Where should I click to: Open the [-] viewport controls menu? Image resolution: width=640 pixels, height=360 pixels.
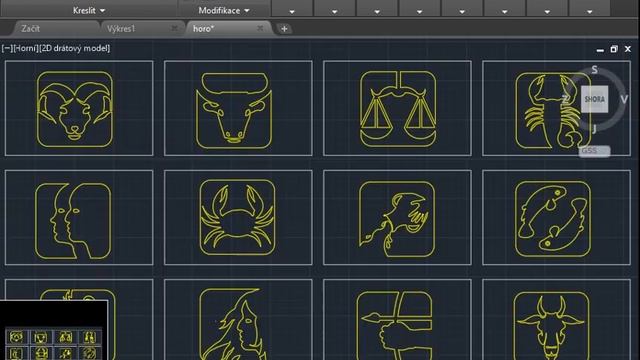point(7,48)
